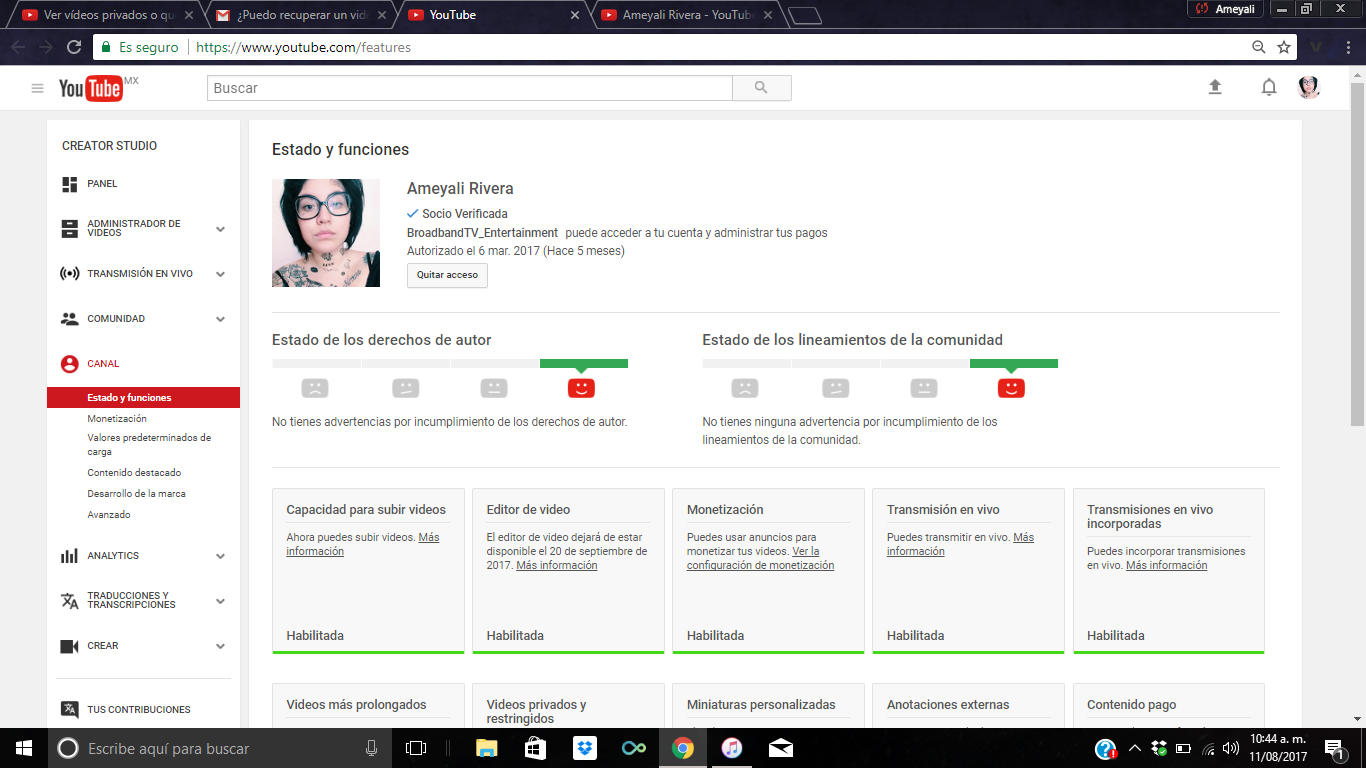Click the Administrador de Videos icon
Viewport: 1366px width, 768px height.
(x=70, y=229)
